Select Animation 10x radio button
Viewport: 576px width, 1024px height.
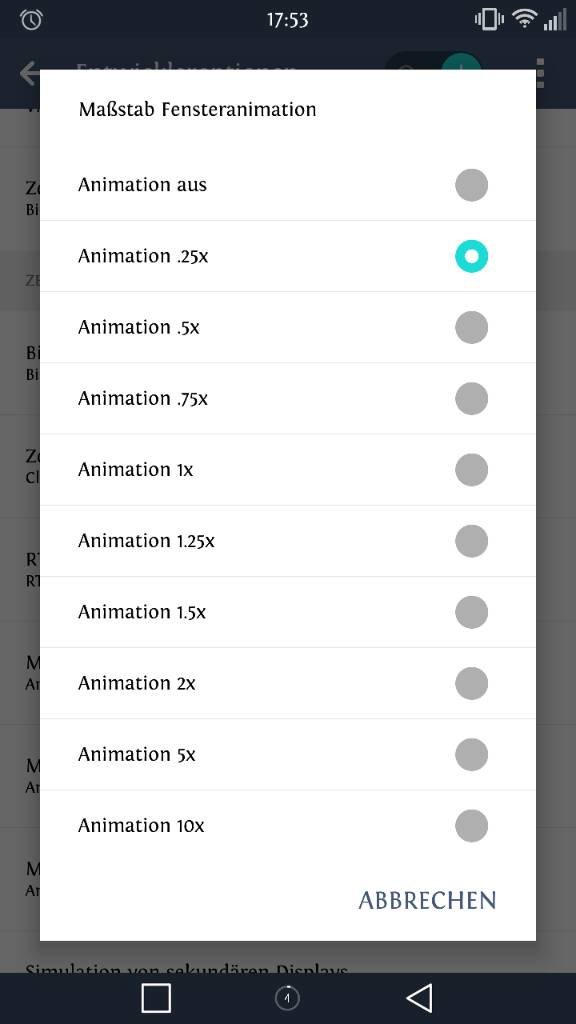coord(472,825)
